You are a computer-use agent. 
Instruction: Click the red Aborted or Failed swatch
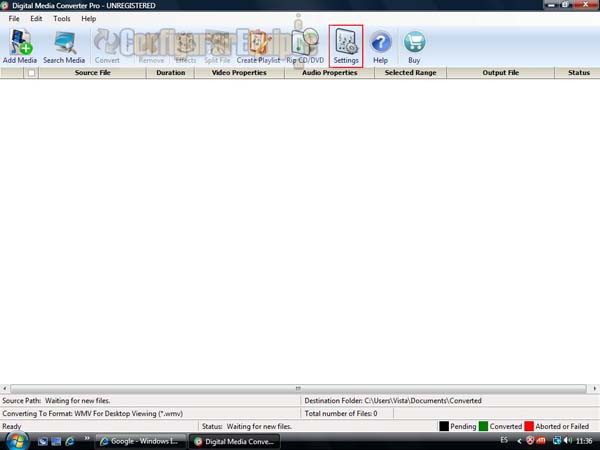pos(529,426)
